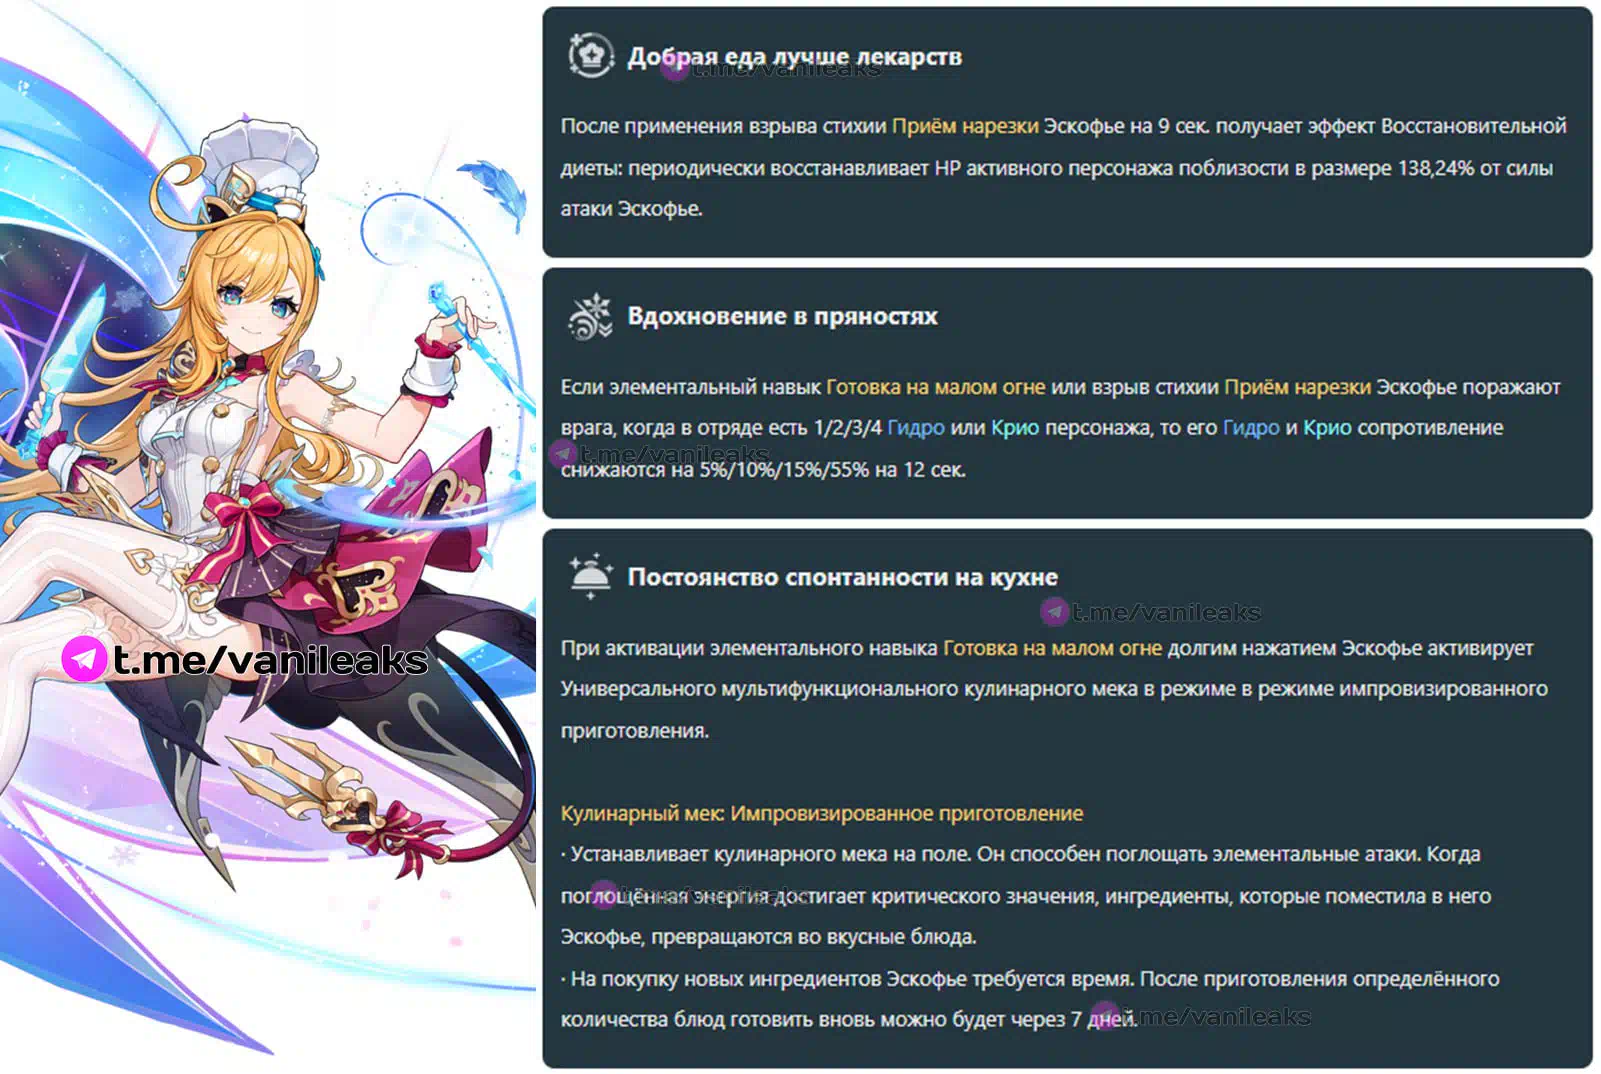Click 'Готовка на малом огне' in third panel

tap(1052, 648)
